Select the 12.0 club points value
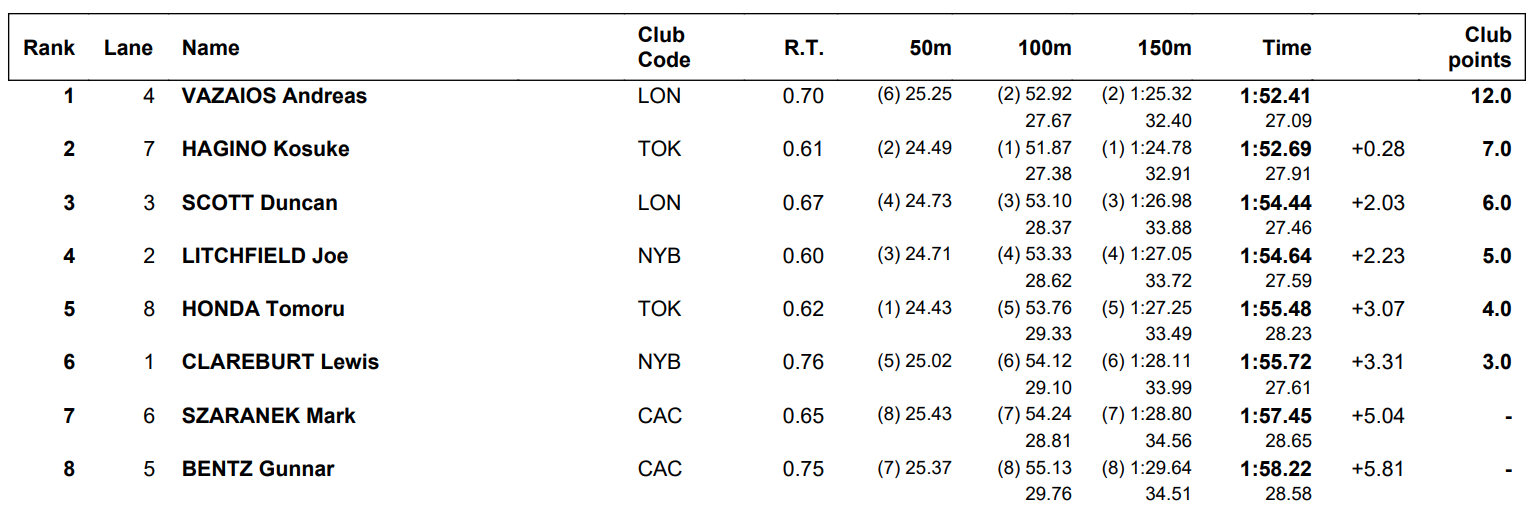 click(1490, 96)
